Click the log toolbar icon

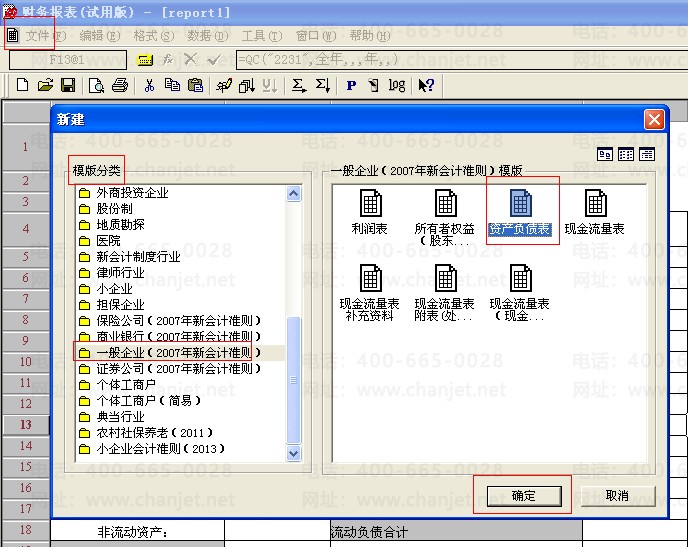[x=397, y=85]
